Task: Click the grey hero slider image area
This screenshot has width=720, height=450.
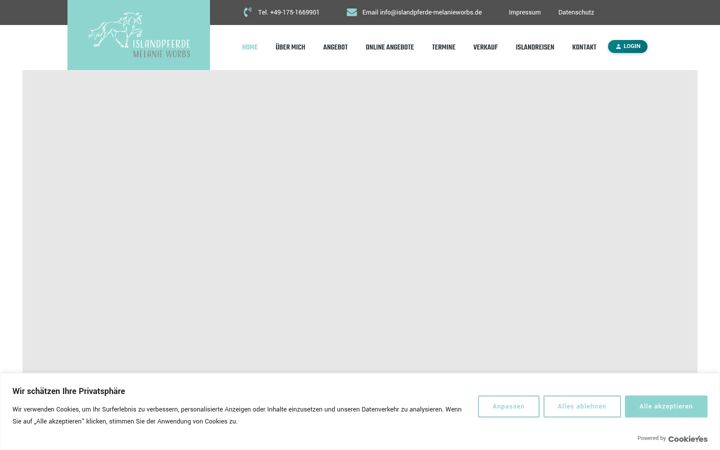Action: [x=360, y=221]
